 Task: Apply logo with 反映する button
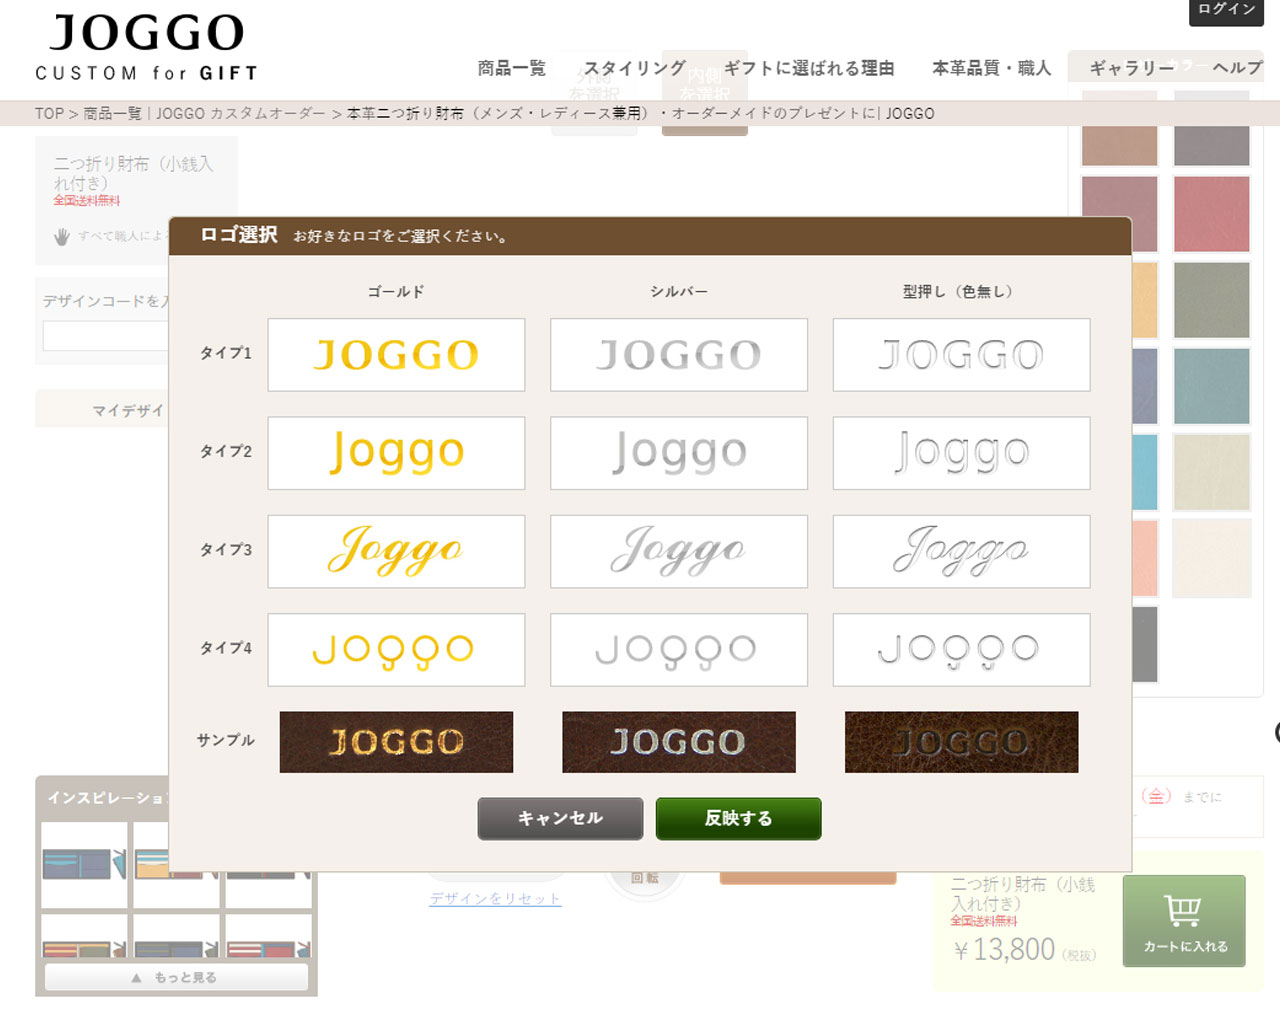click(738, 818)
